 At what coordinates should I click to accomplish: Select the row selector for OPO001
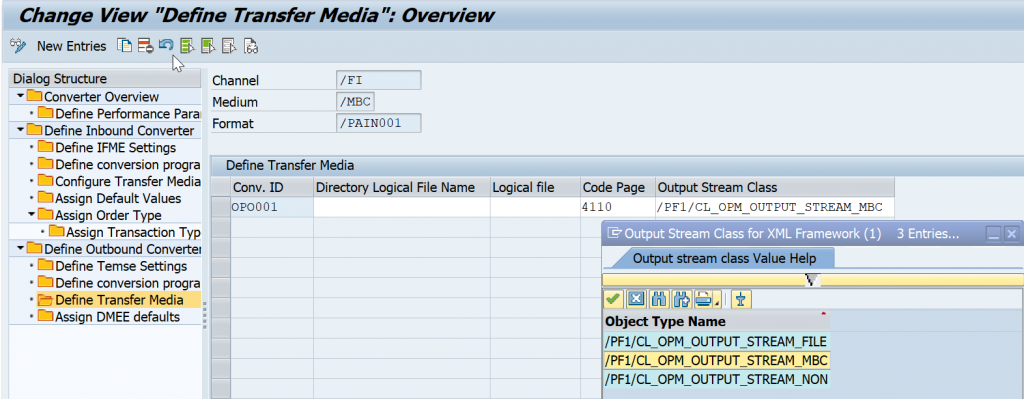221,208
